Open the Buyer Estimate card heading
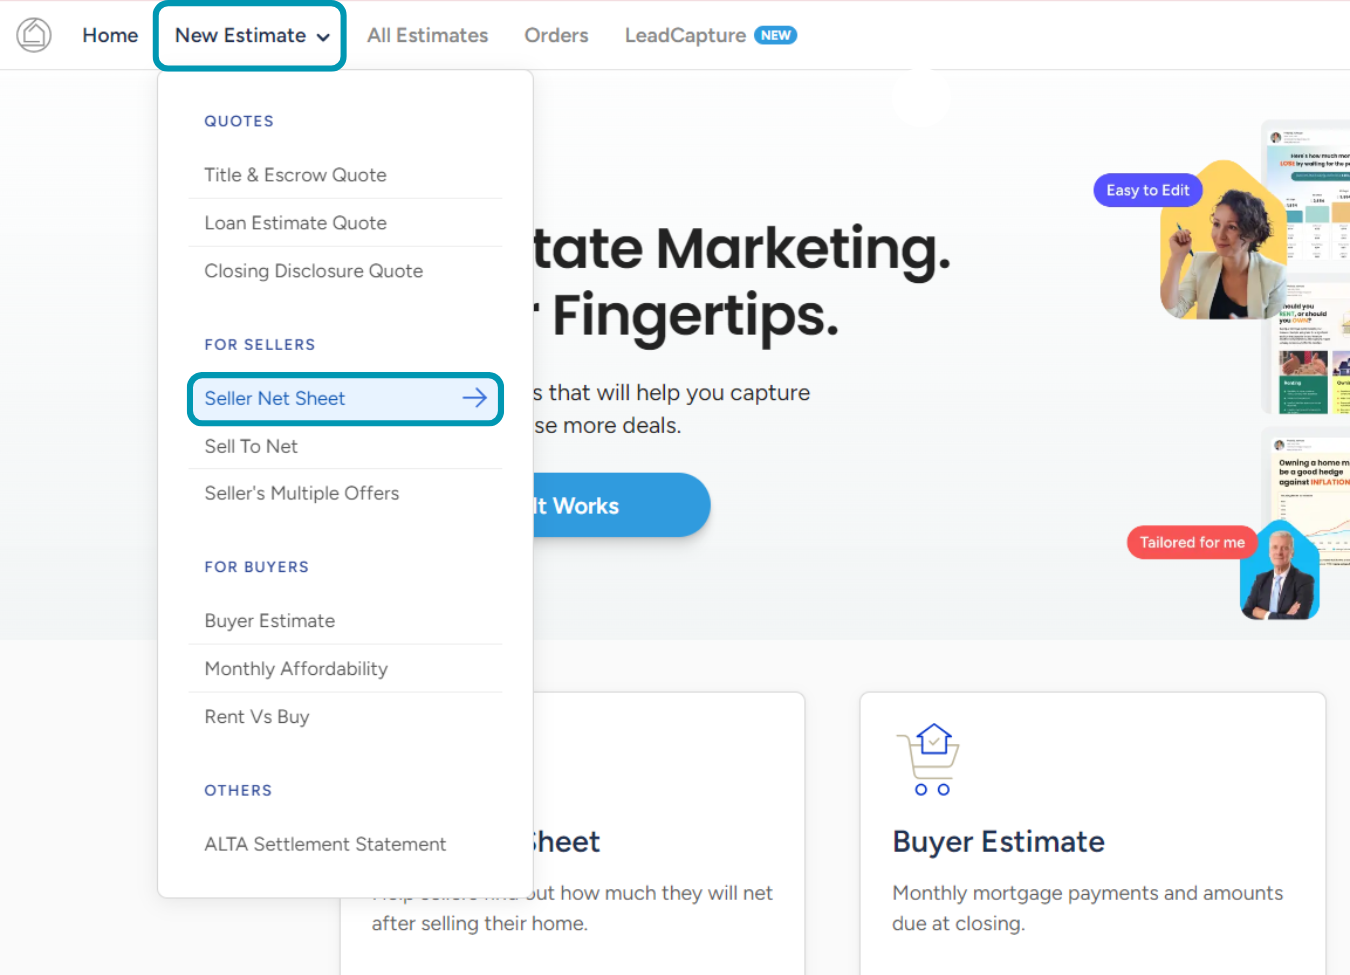The height and width of the screenshot is (975, 1350). tap(998, 842)
